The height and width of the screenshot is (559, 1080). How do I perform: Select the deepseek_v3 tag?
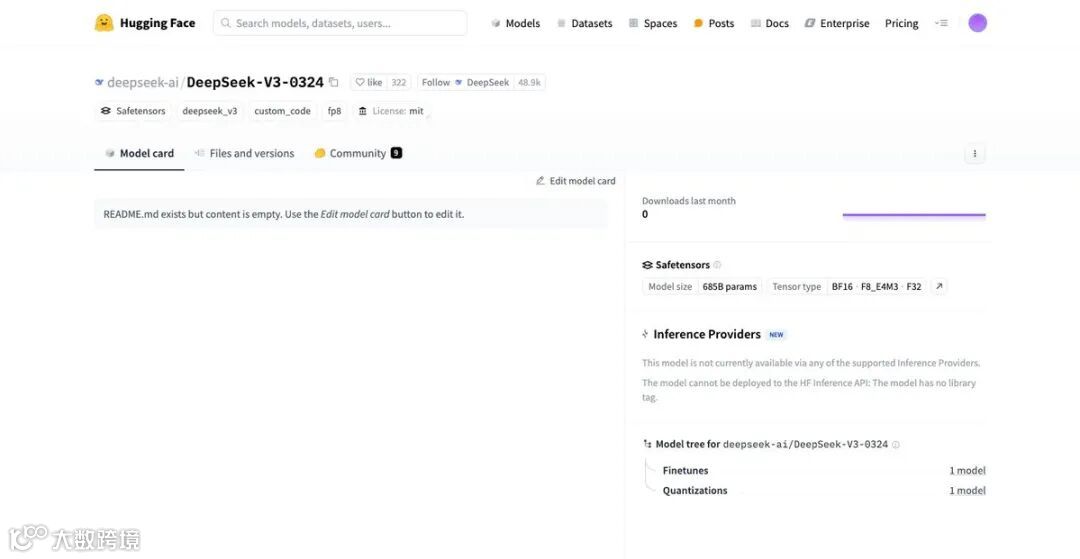(209, 111)
